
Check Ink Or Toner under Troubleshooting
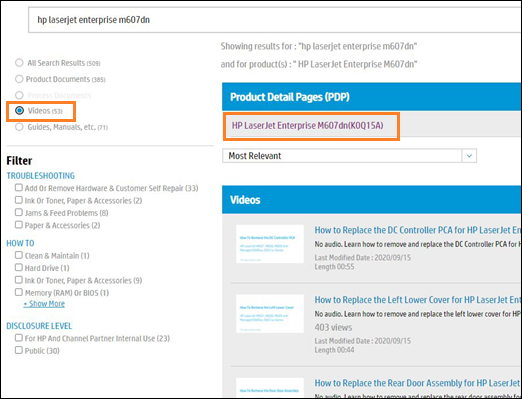tap(19, 200)
